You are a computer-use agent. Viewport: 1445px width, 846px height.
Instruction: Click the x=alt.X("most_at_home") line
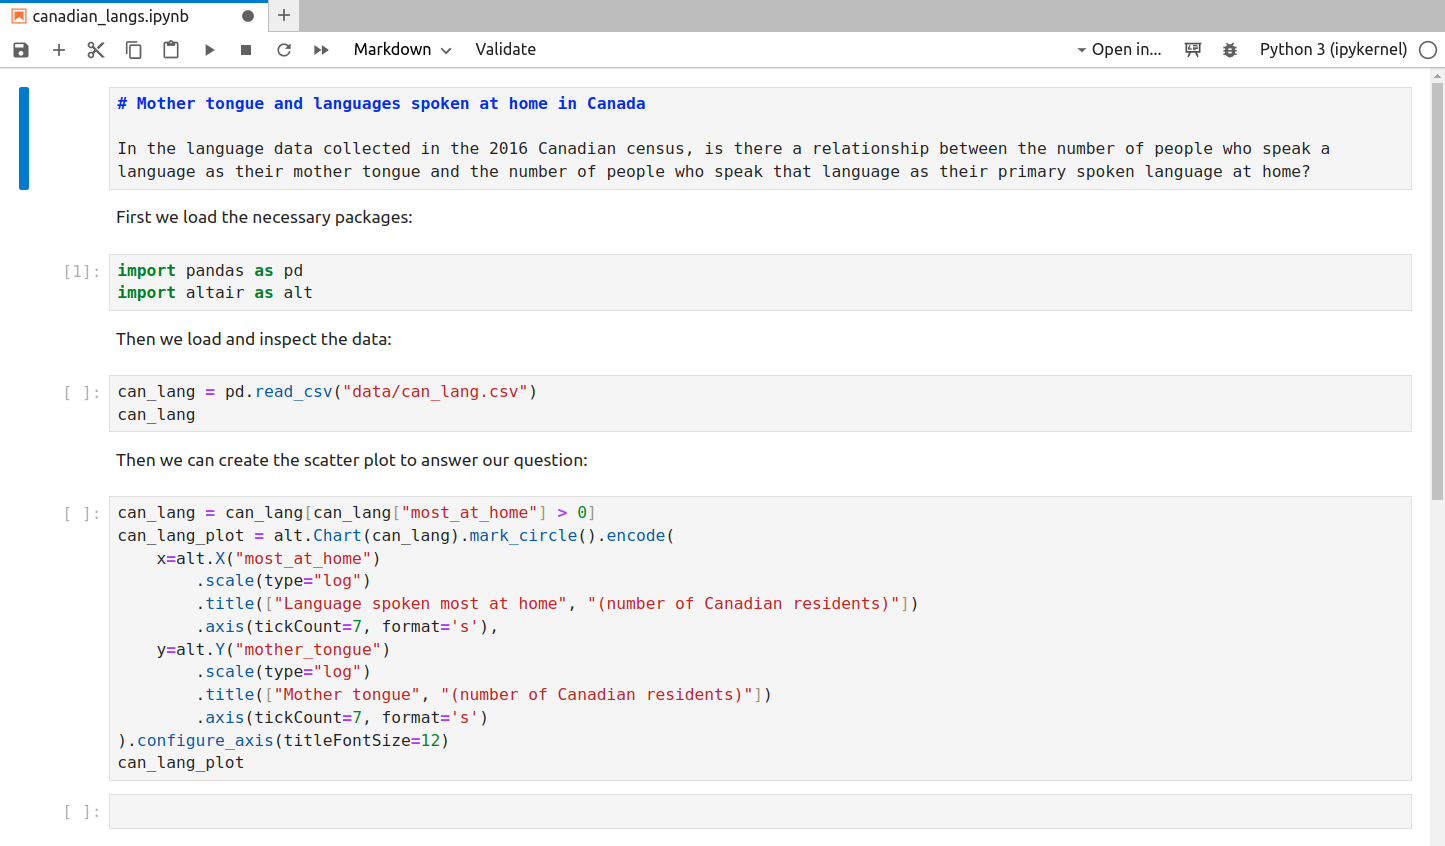(268, 558)
